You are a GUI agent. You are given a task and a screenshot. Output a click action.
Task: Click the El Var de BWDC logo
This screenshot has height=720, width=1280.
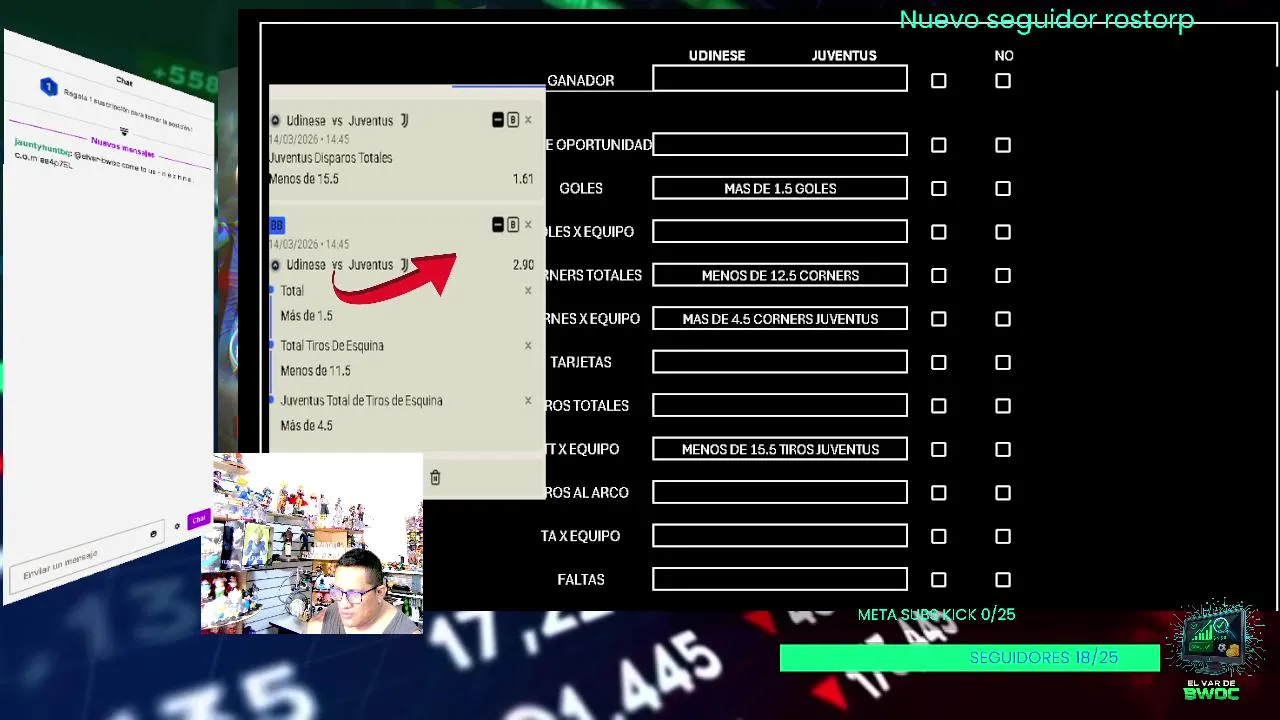pos(1211,650)
